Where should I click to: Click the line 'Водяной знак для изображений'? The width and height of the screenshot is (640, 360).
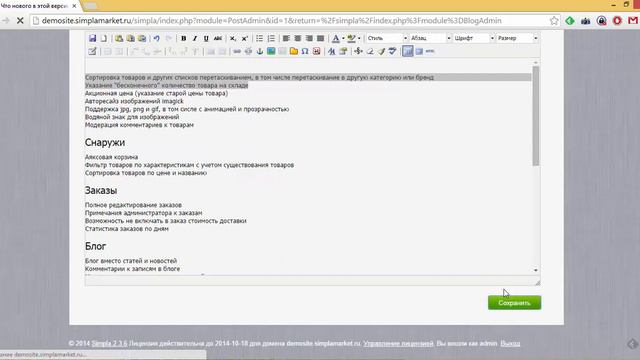[x=132, y=117]
